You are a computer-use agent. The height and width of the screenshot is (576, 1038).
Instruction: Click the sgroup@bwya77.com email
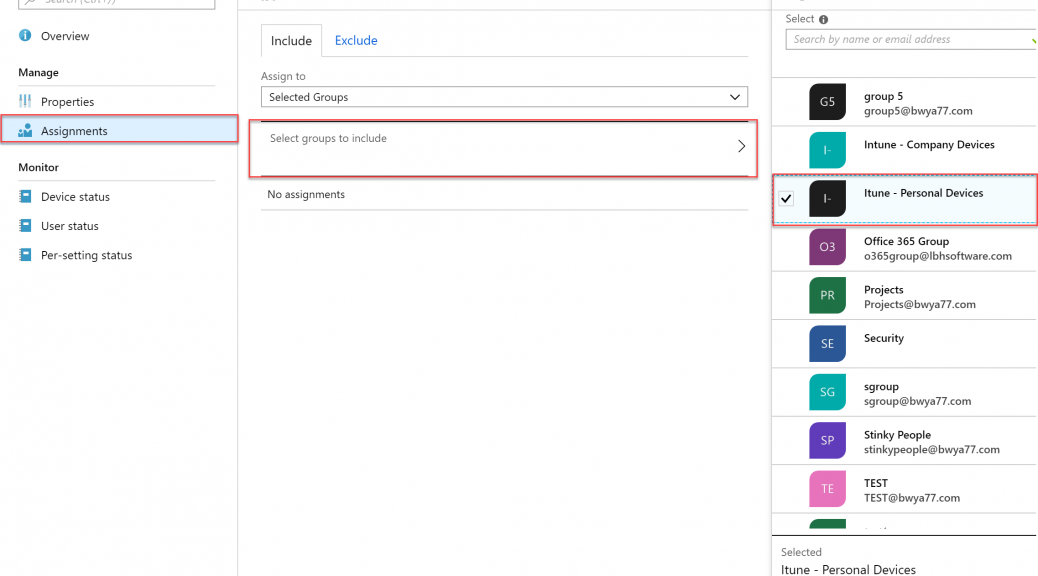click(918, 401)
